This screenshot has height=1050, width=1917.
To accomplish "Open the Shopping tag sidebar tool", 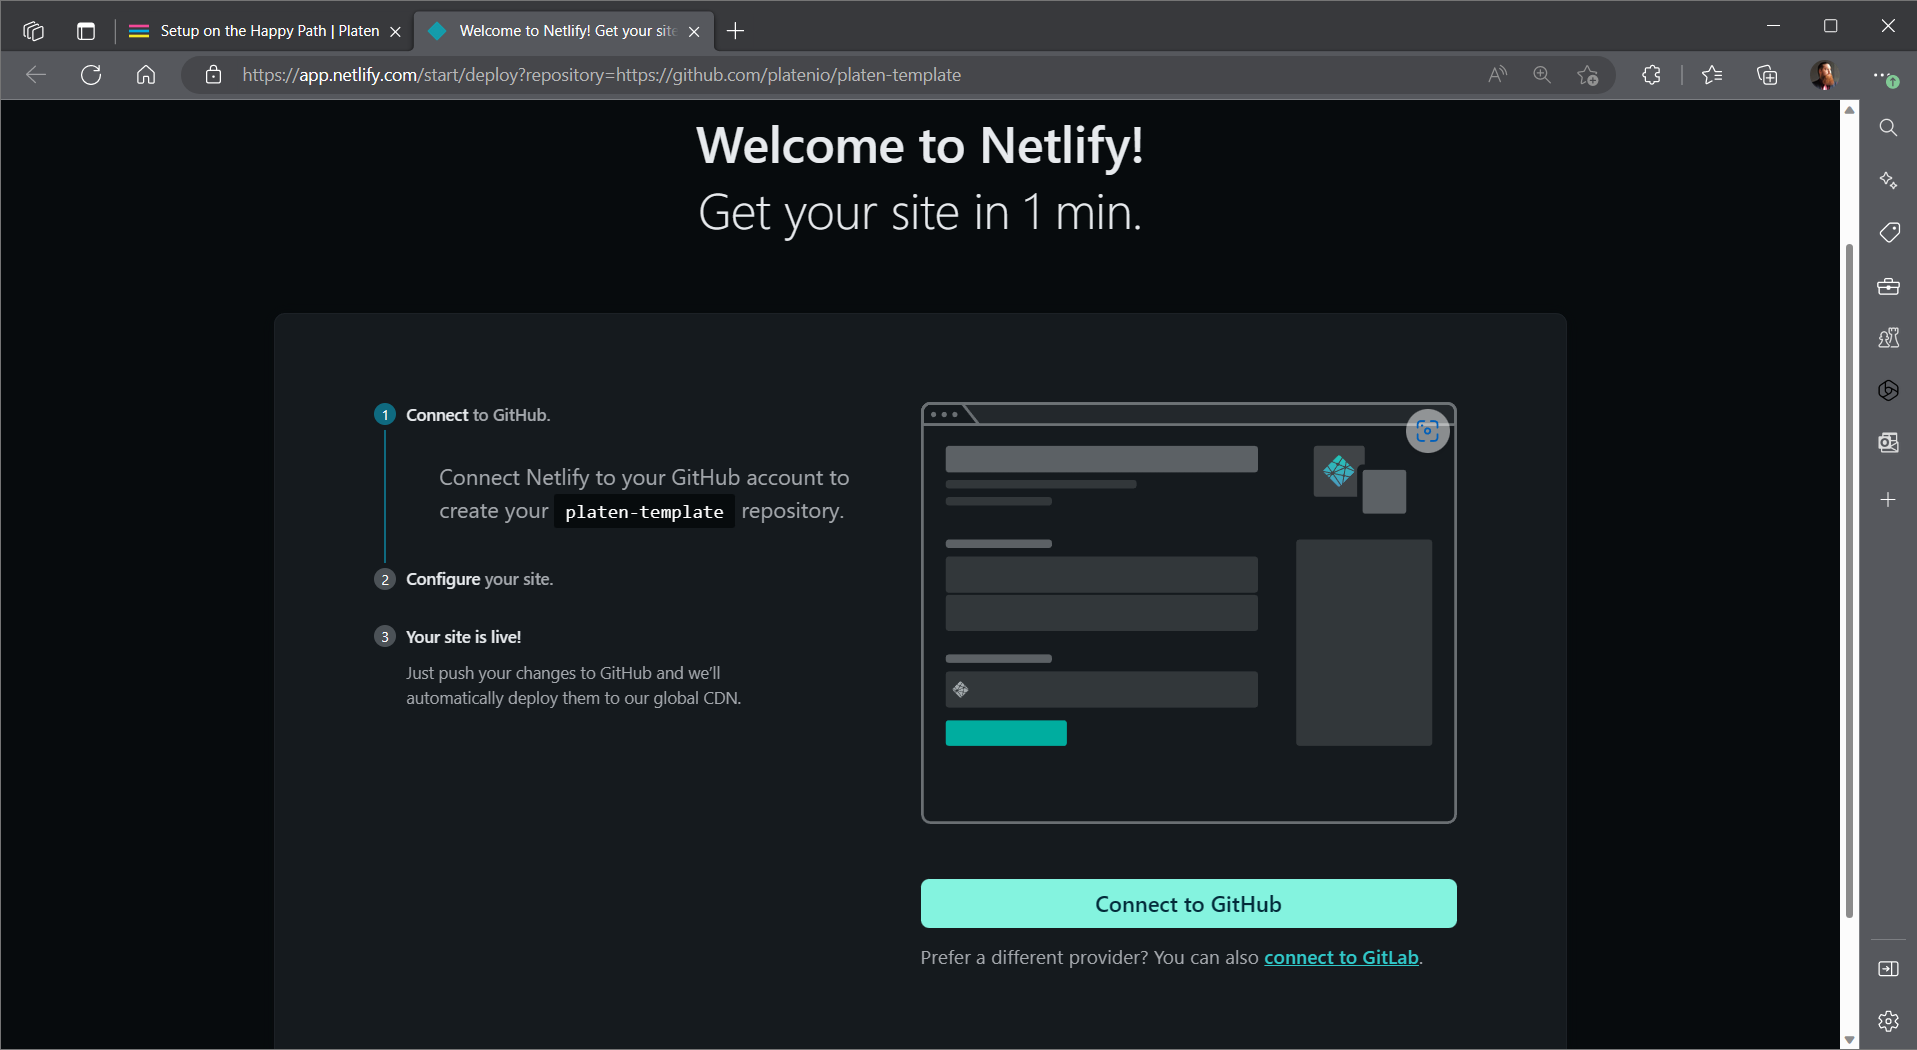I will pyautogui.click(x=1888, y=233).
